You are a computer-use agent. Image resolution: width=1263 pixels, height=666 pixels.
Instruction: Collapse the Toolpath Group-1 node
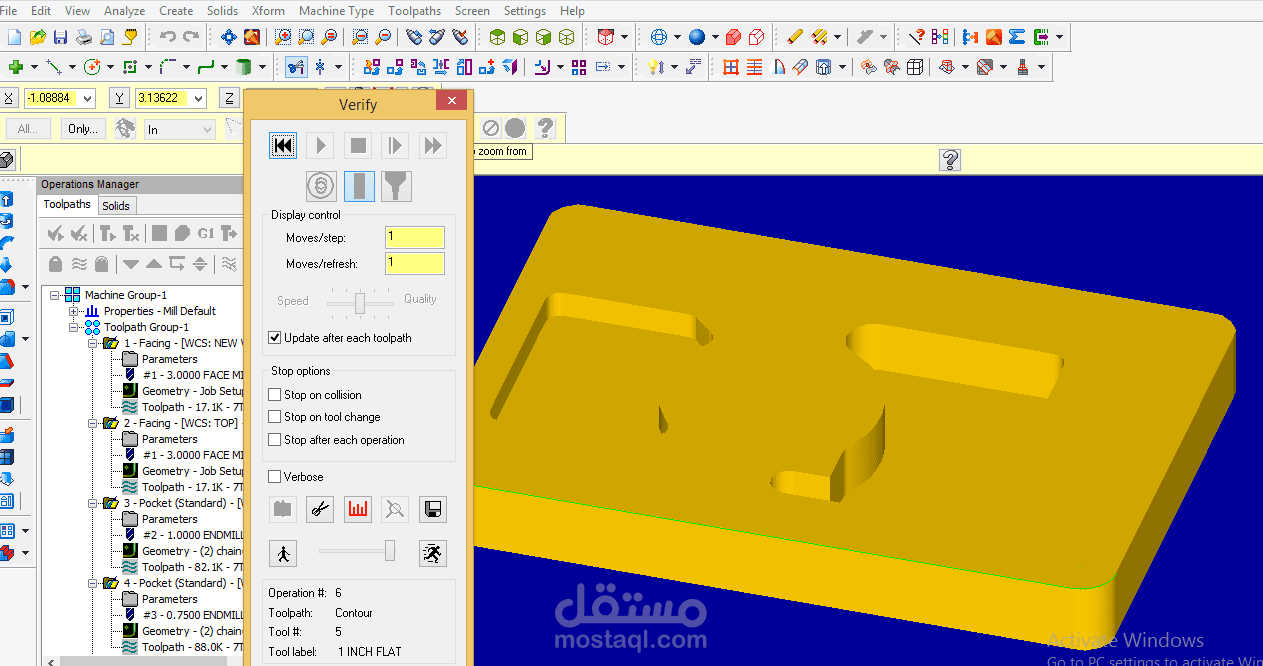click(x=73, y=327)
